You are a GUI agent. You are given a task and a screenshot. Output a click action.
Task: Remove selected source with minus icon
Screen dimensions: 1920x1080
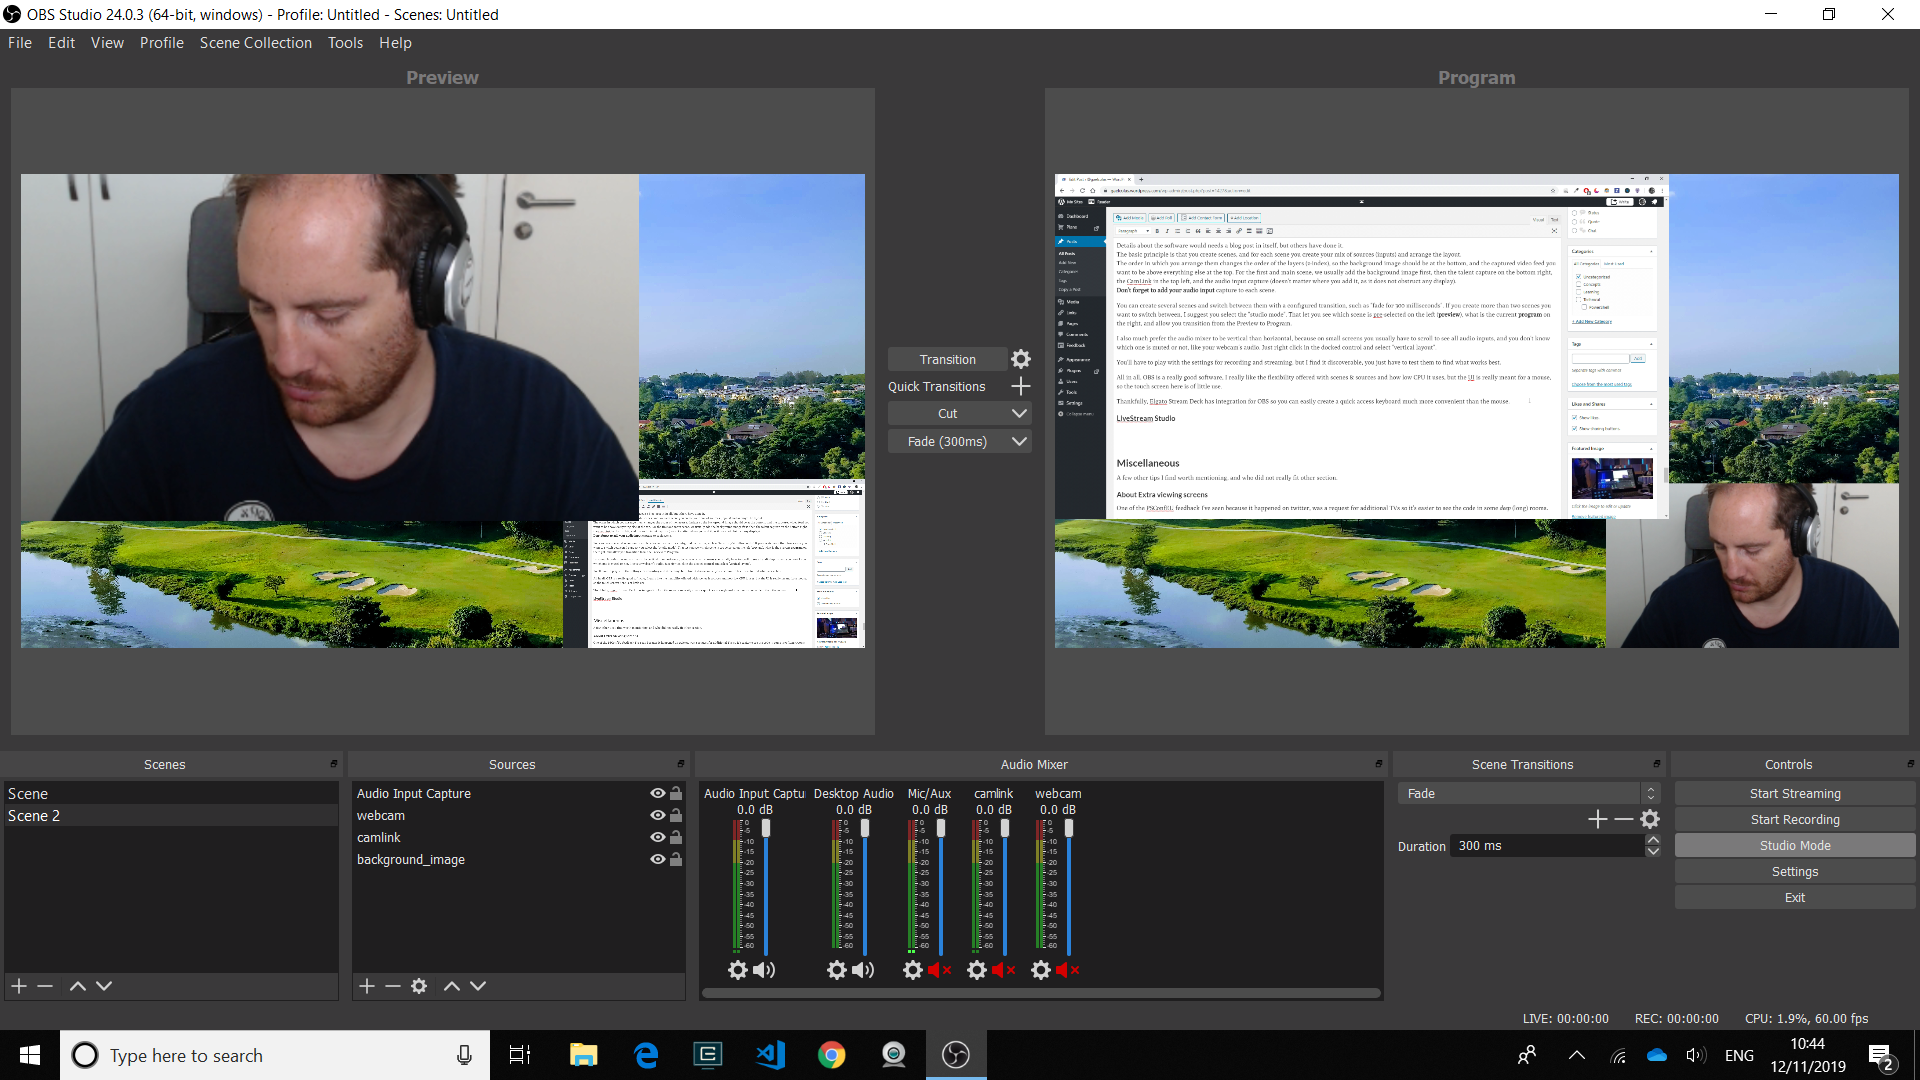tap(393, 986)
